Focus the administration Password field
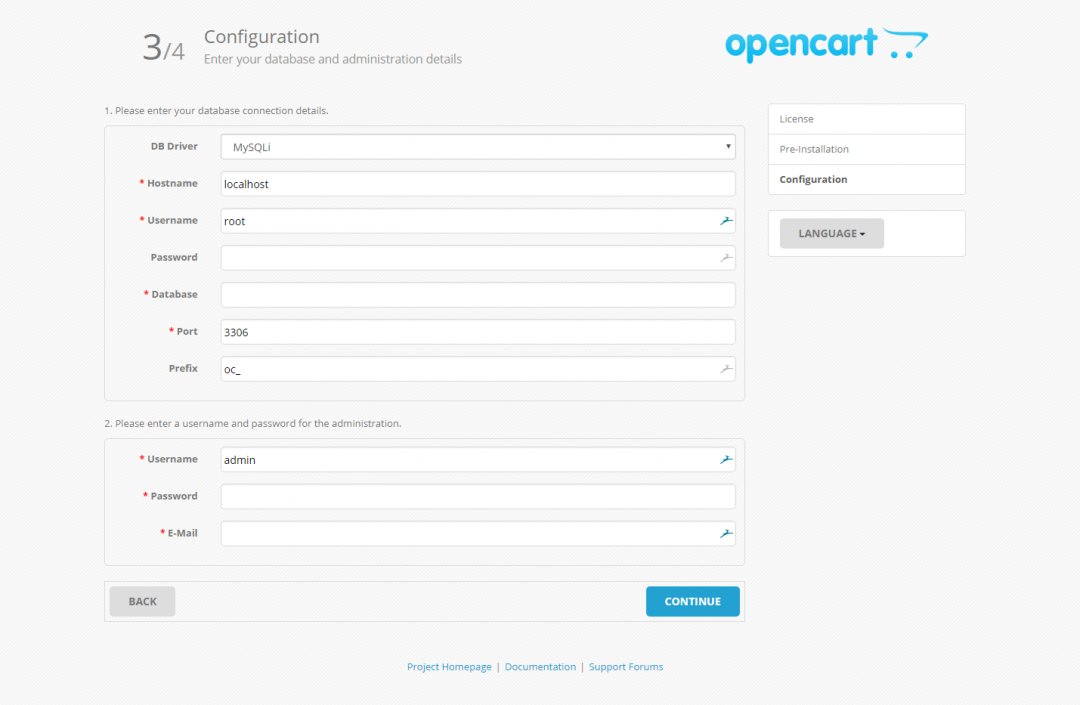The image size is (1080, 705). pyautogui.click(x=478, y=496)
